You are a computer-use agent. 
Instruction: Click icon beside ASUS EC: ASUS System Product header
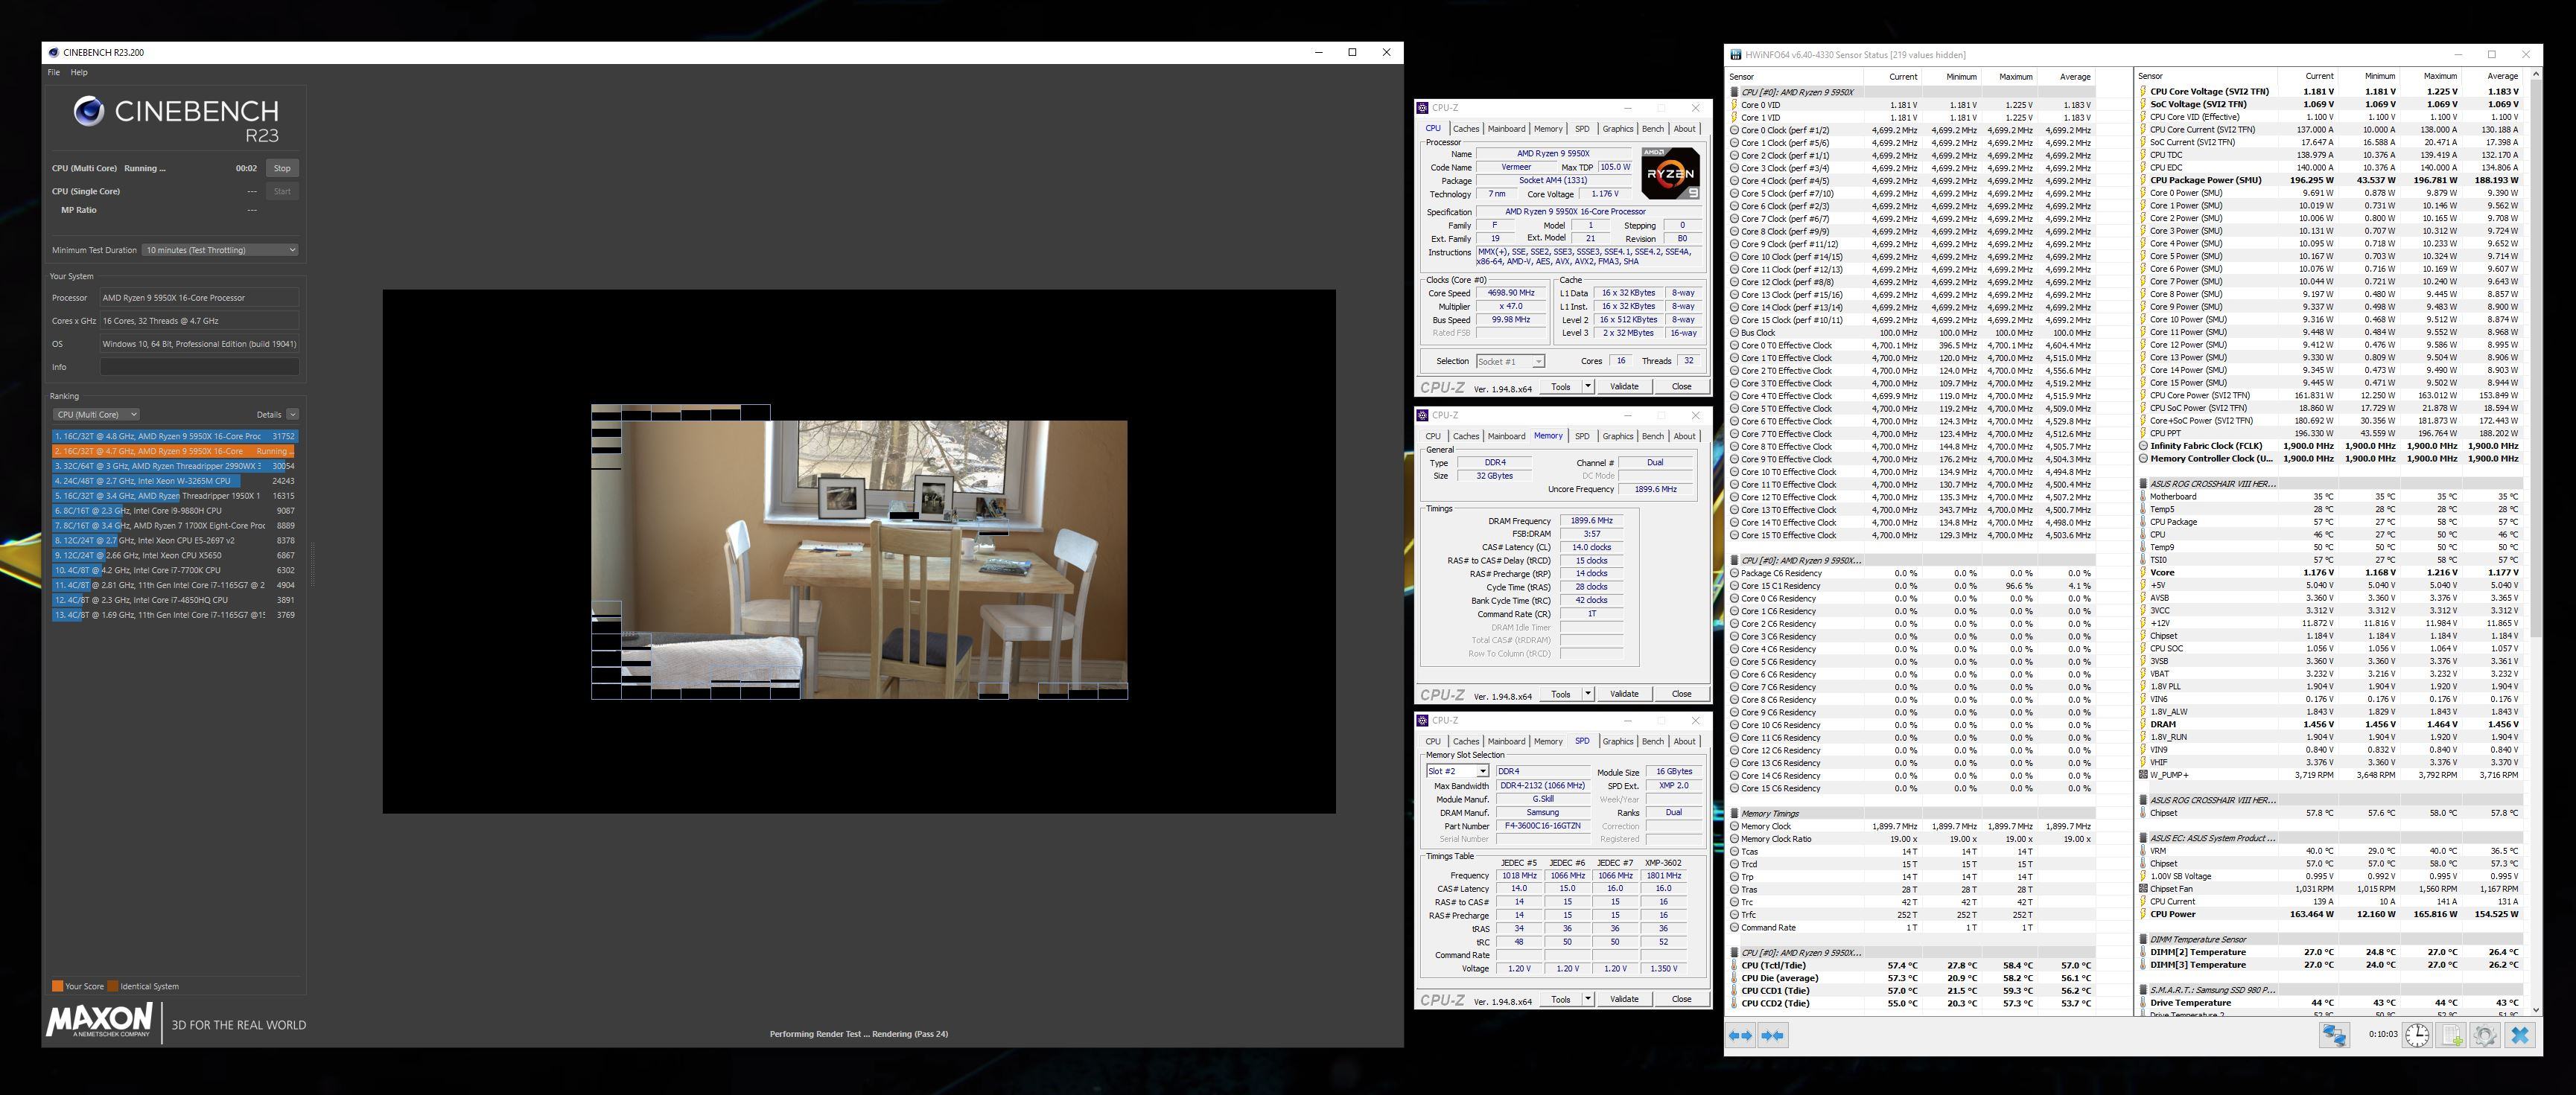2143,838
